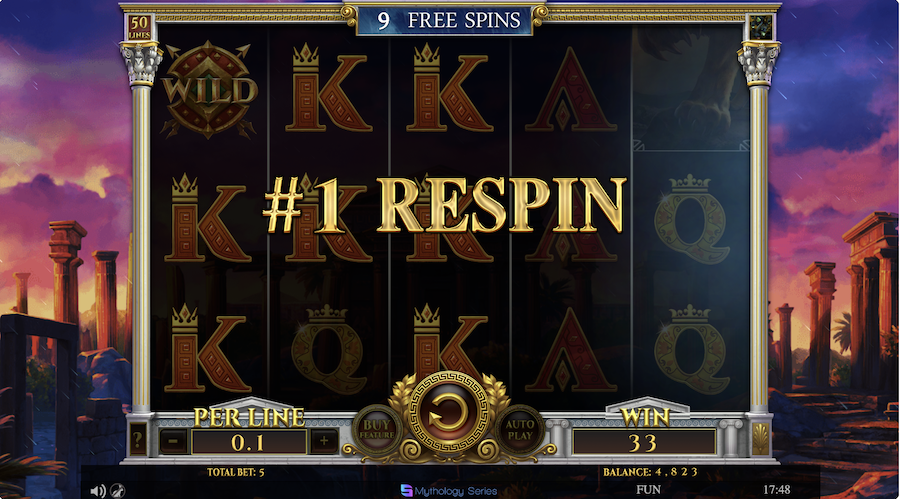Click the Mythology Series logo

(449, 490)
